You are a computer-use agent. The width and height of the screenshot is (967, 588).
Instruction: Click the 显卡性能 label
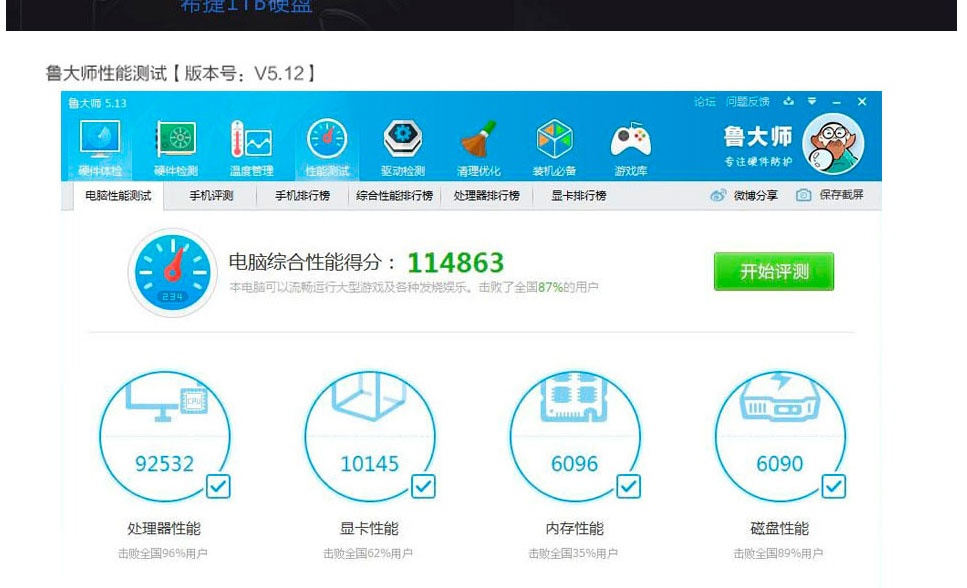369,529
